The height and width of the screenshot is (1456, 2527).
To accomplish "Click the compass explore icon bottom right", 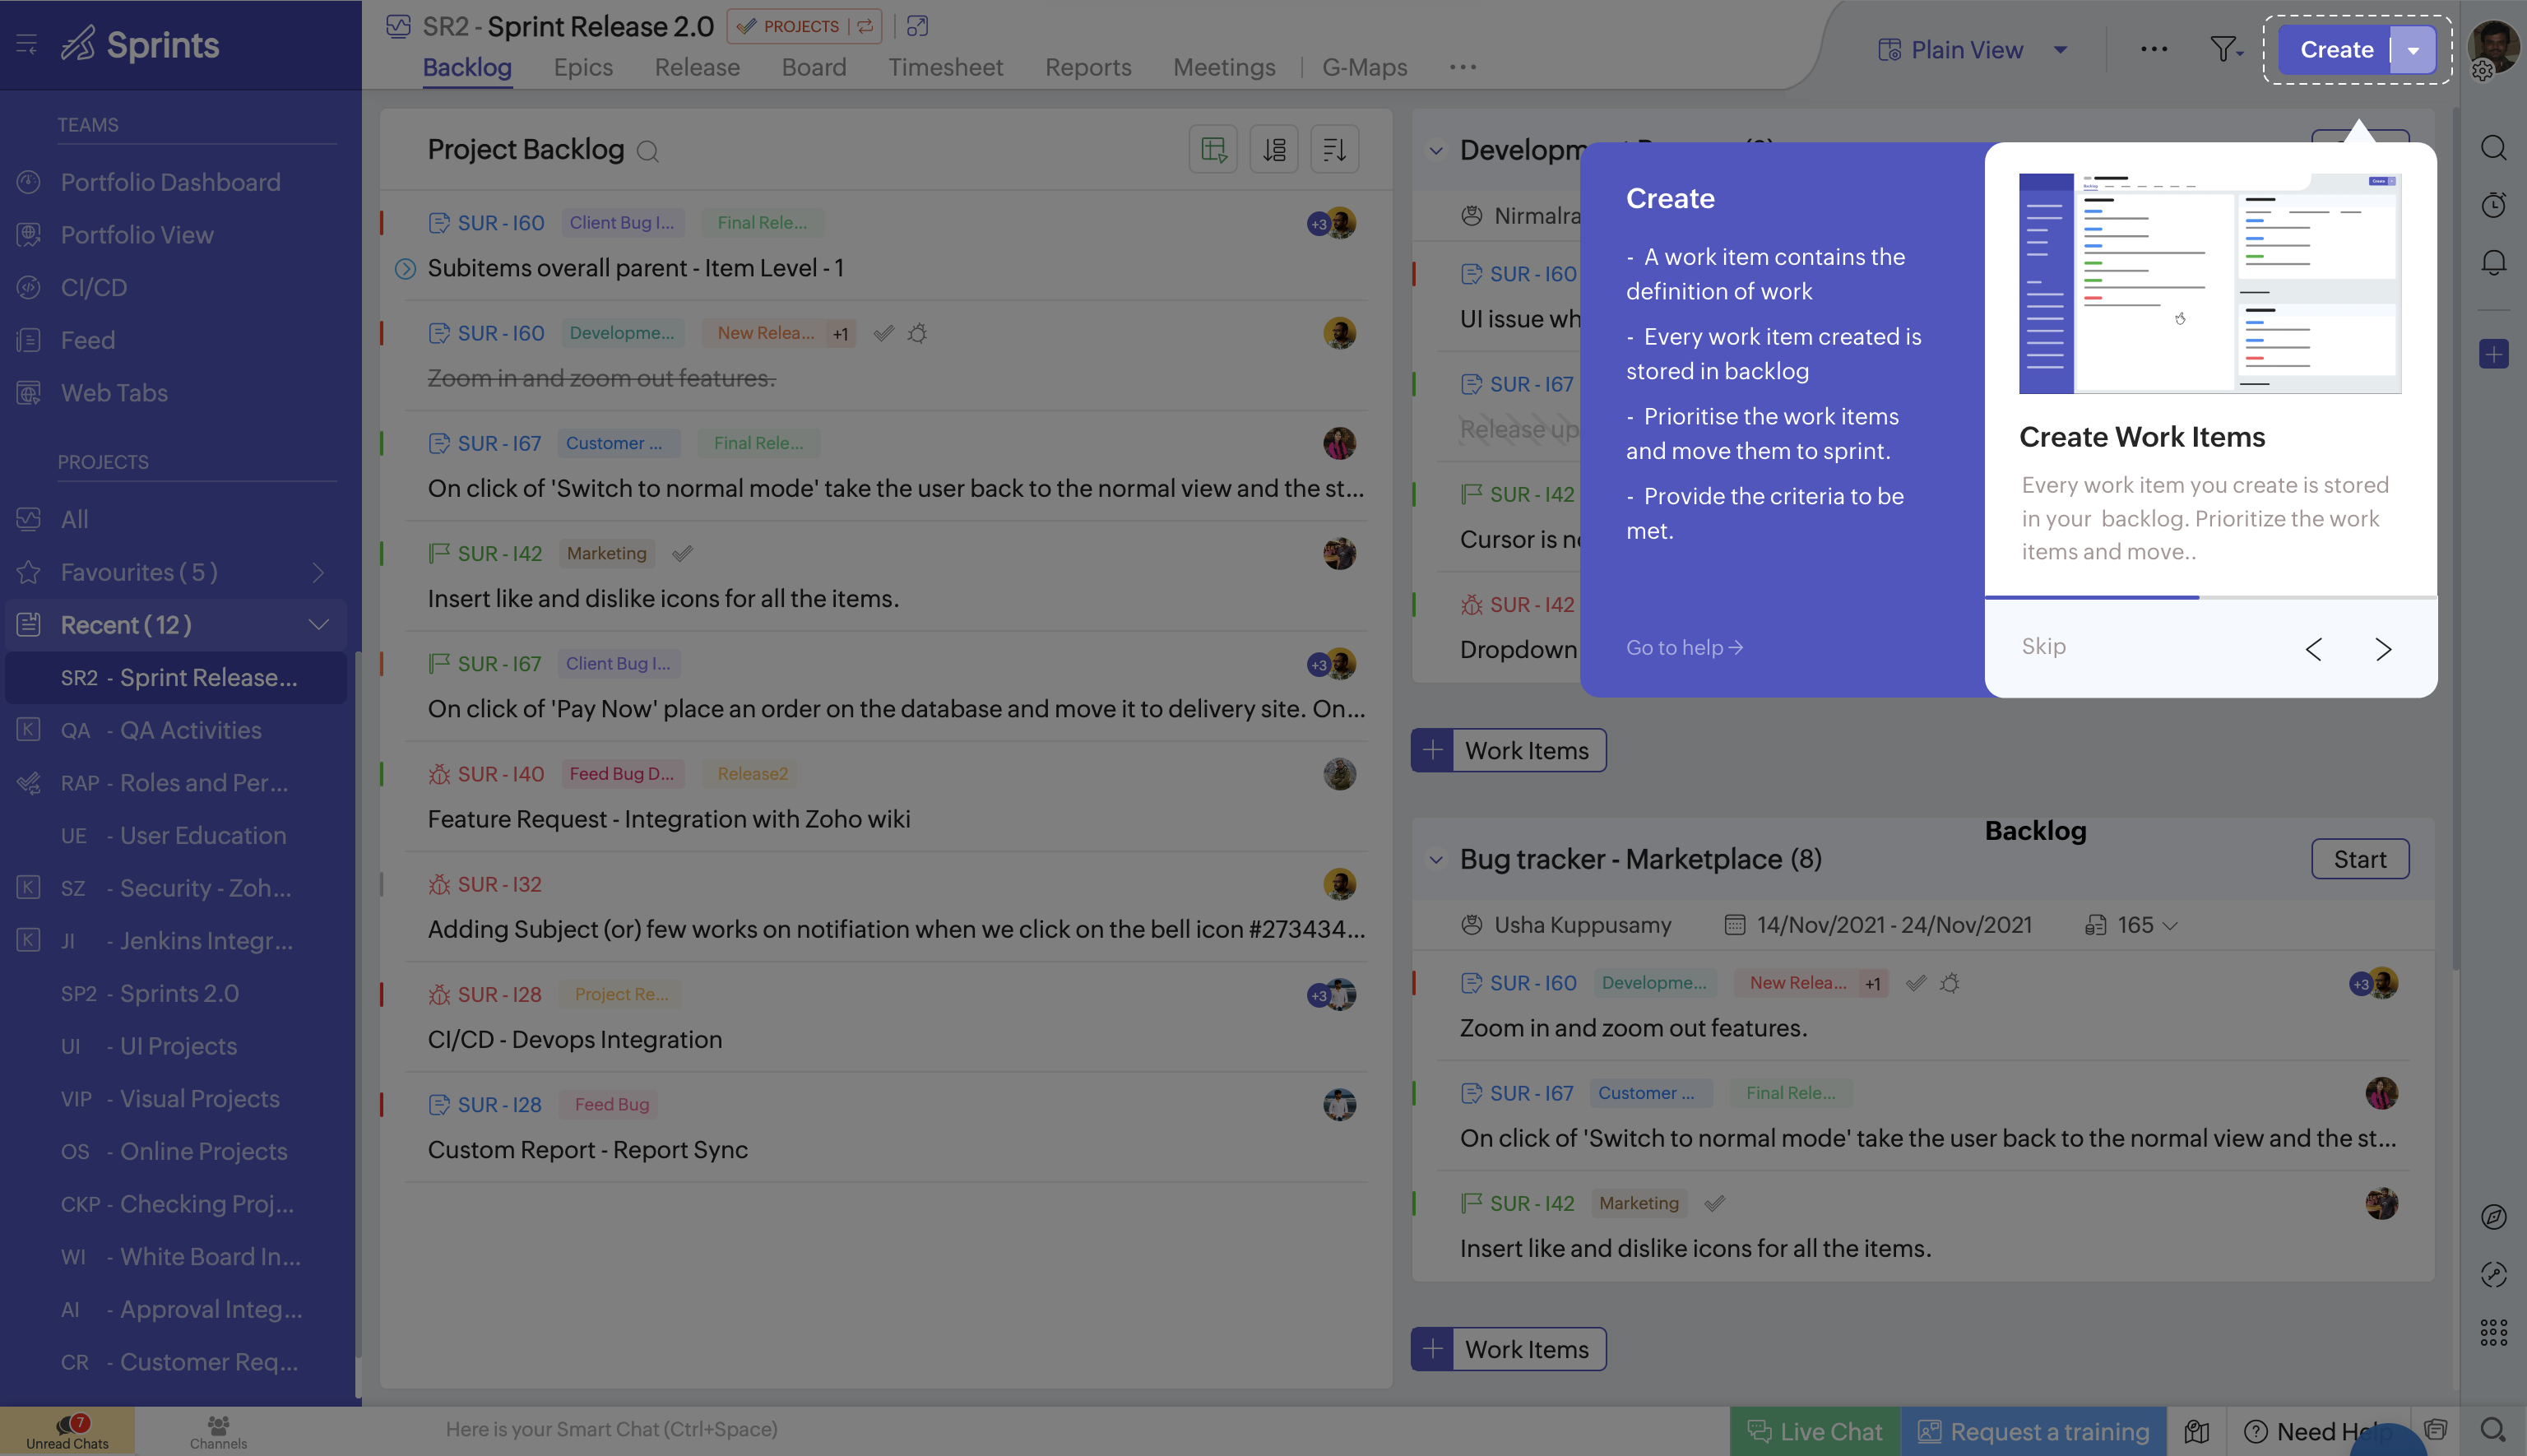I will click(x=2493, y=1217).
